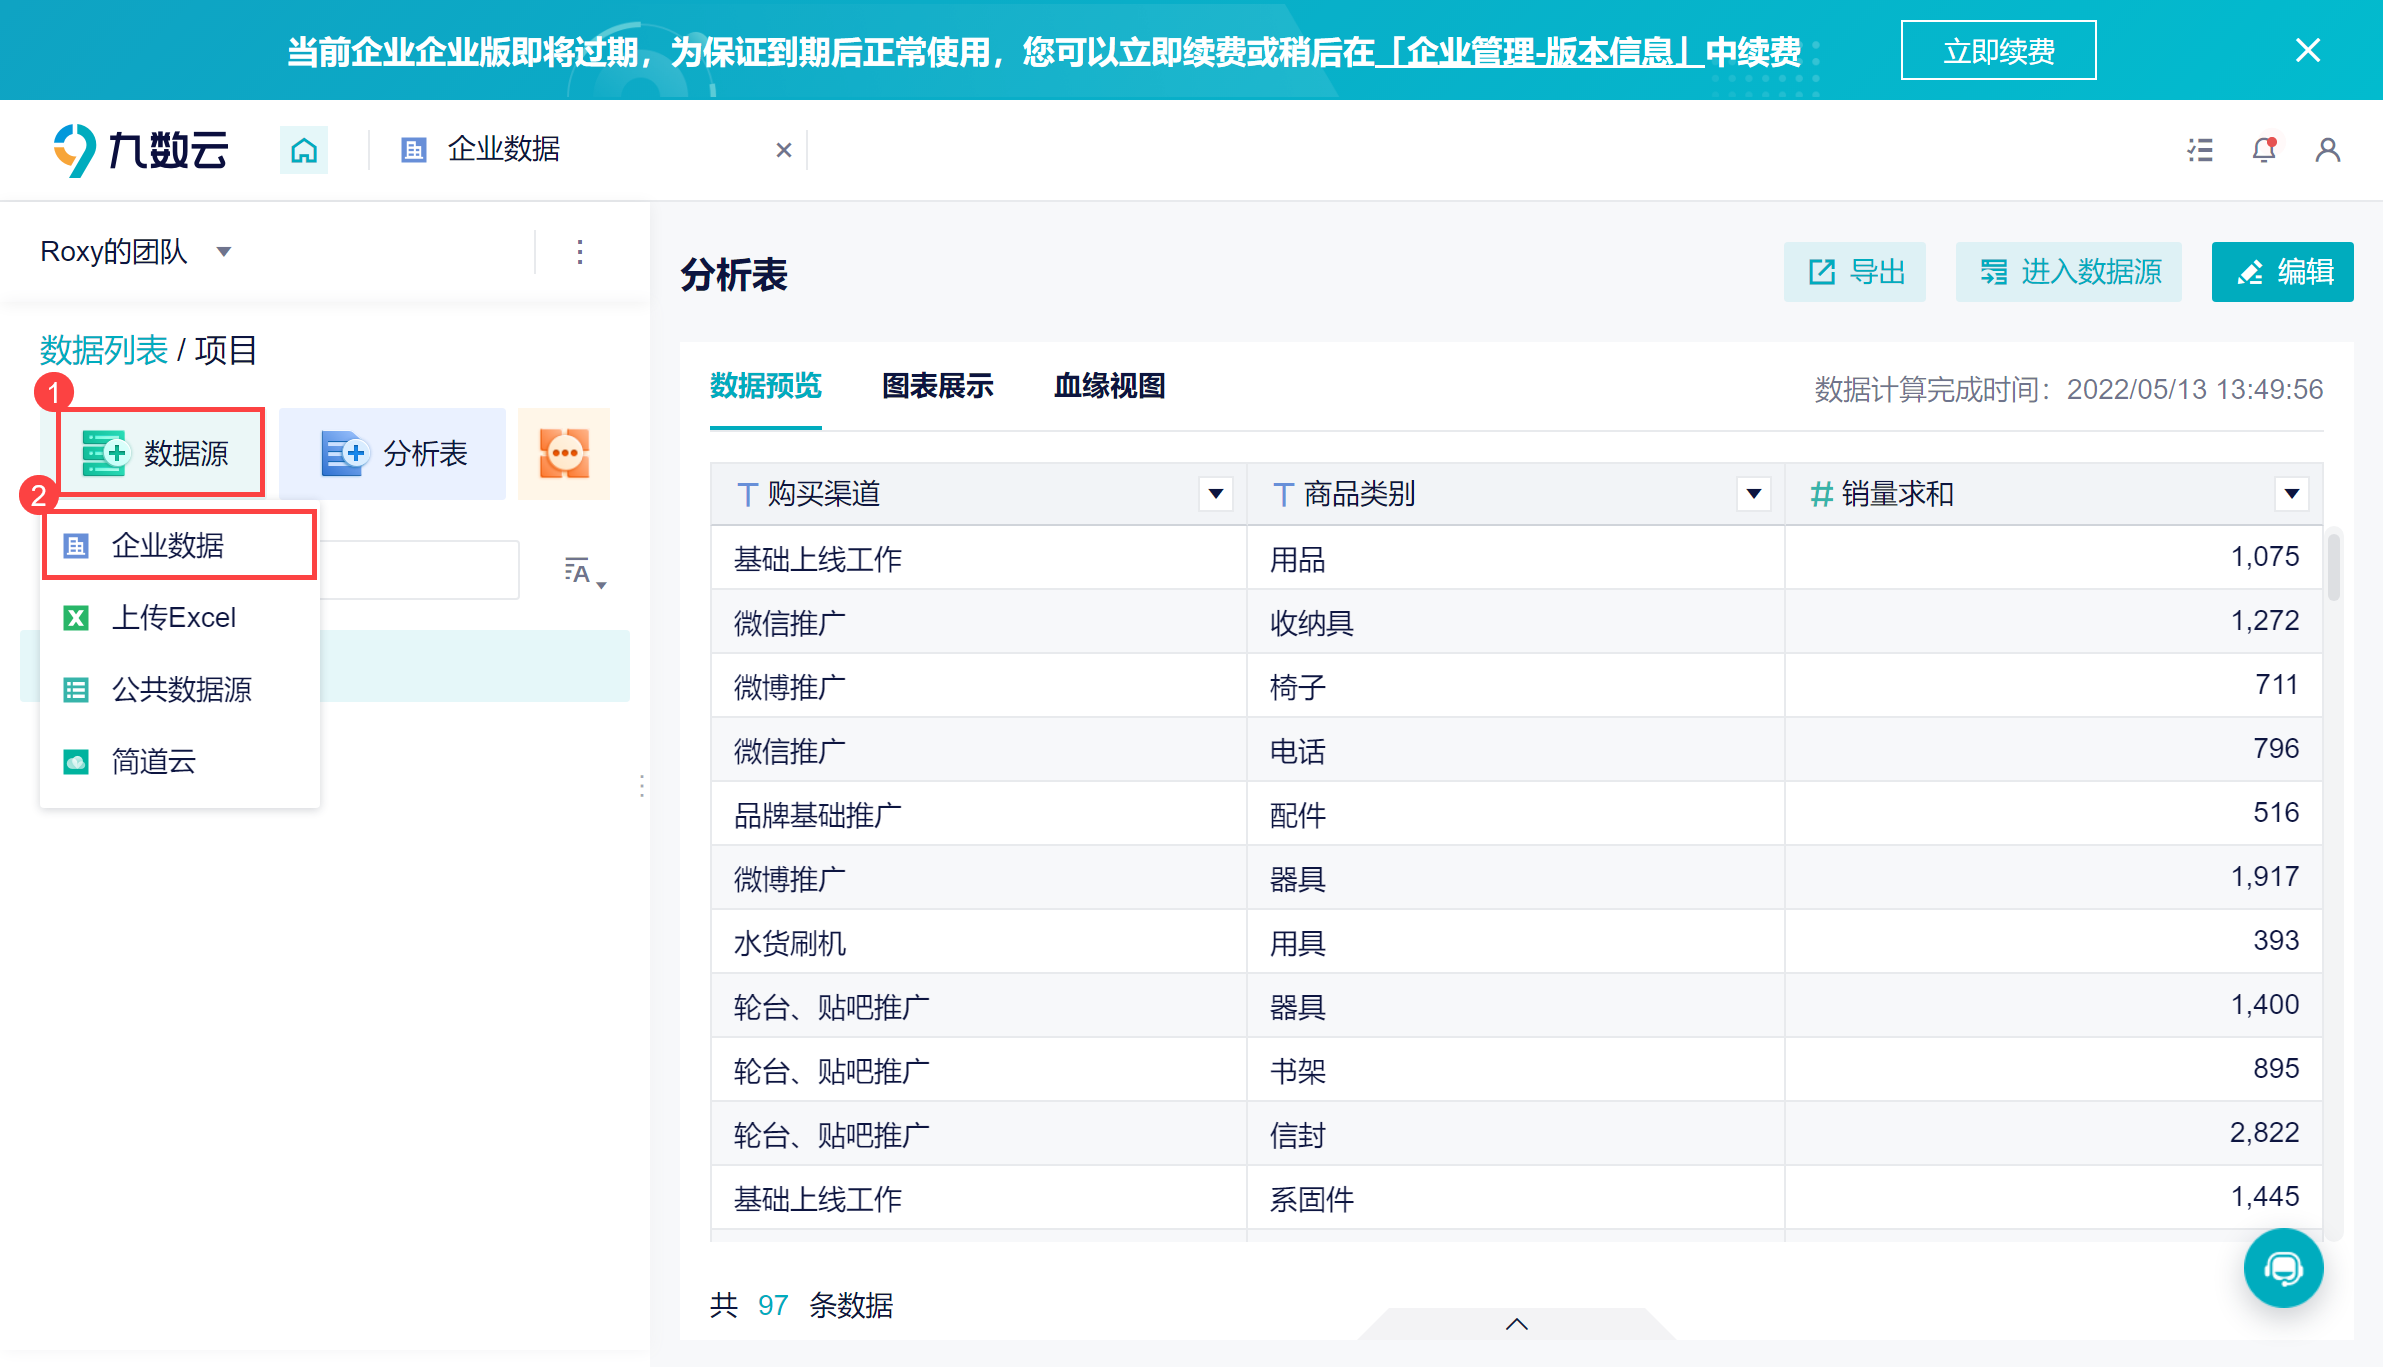
Task: Click the 立即续费 renew button
Action: point(1997,51)
